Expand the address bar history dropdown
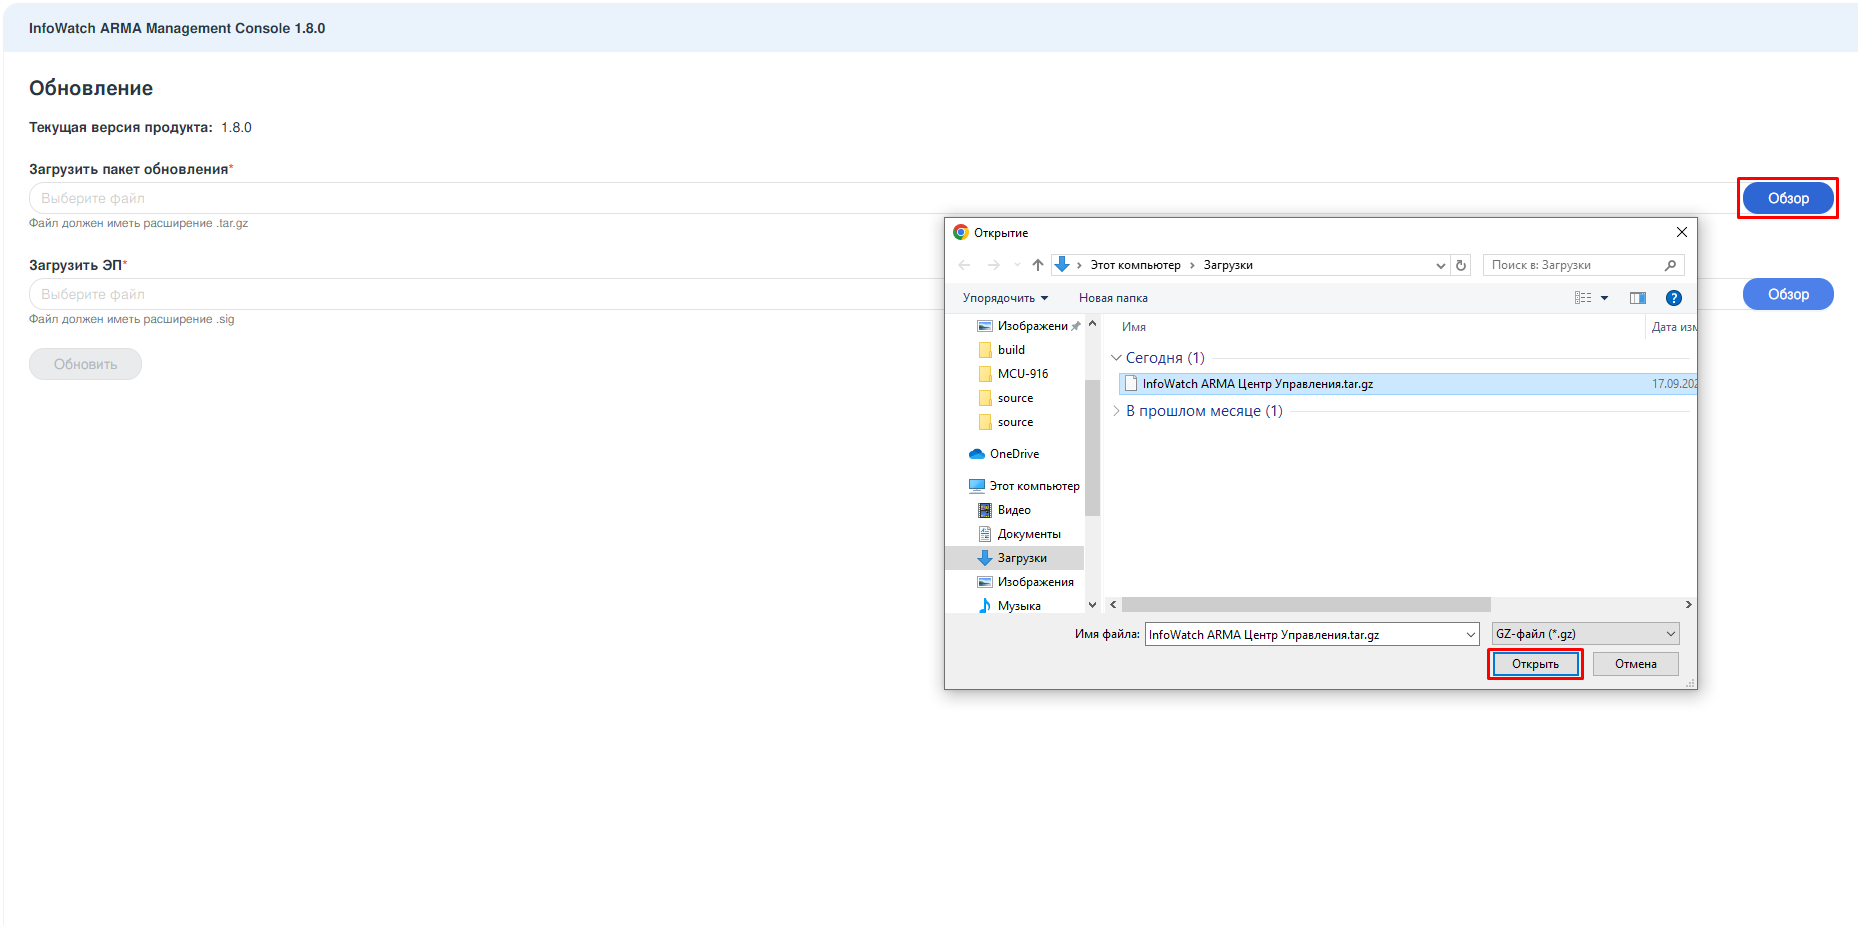This screenshot has width=1858, height=925. click(1440, 265)
